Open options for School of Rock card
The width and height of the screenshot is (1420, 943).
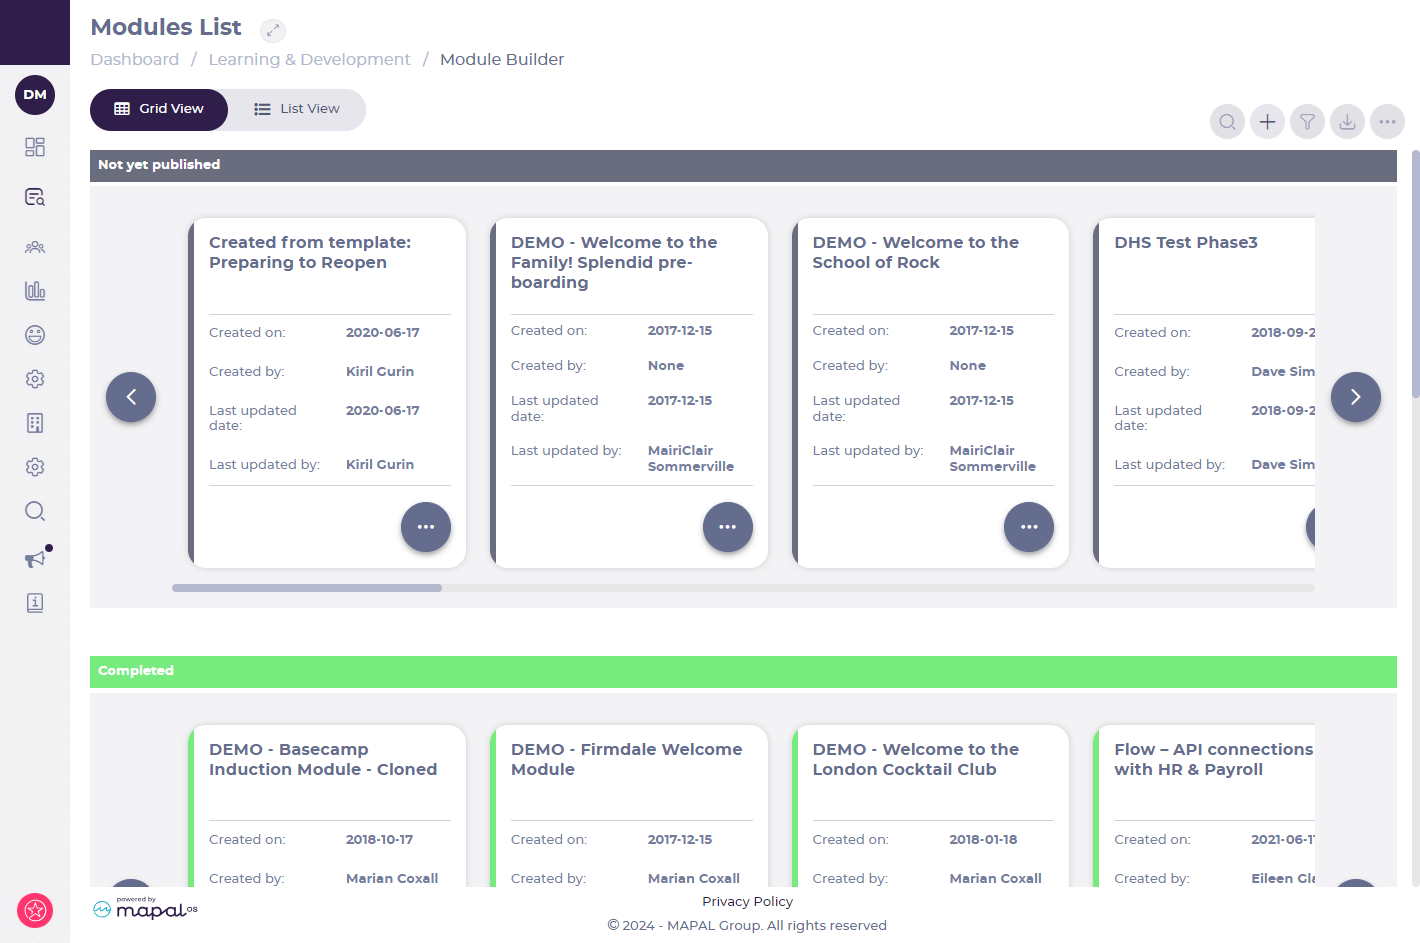click(x=1029, y=527)
